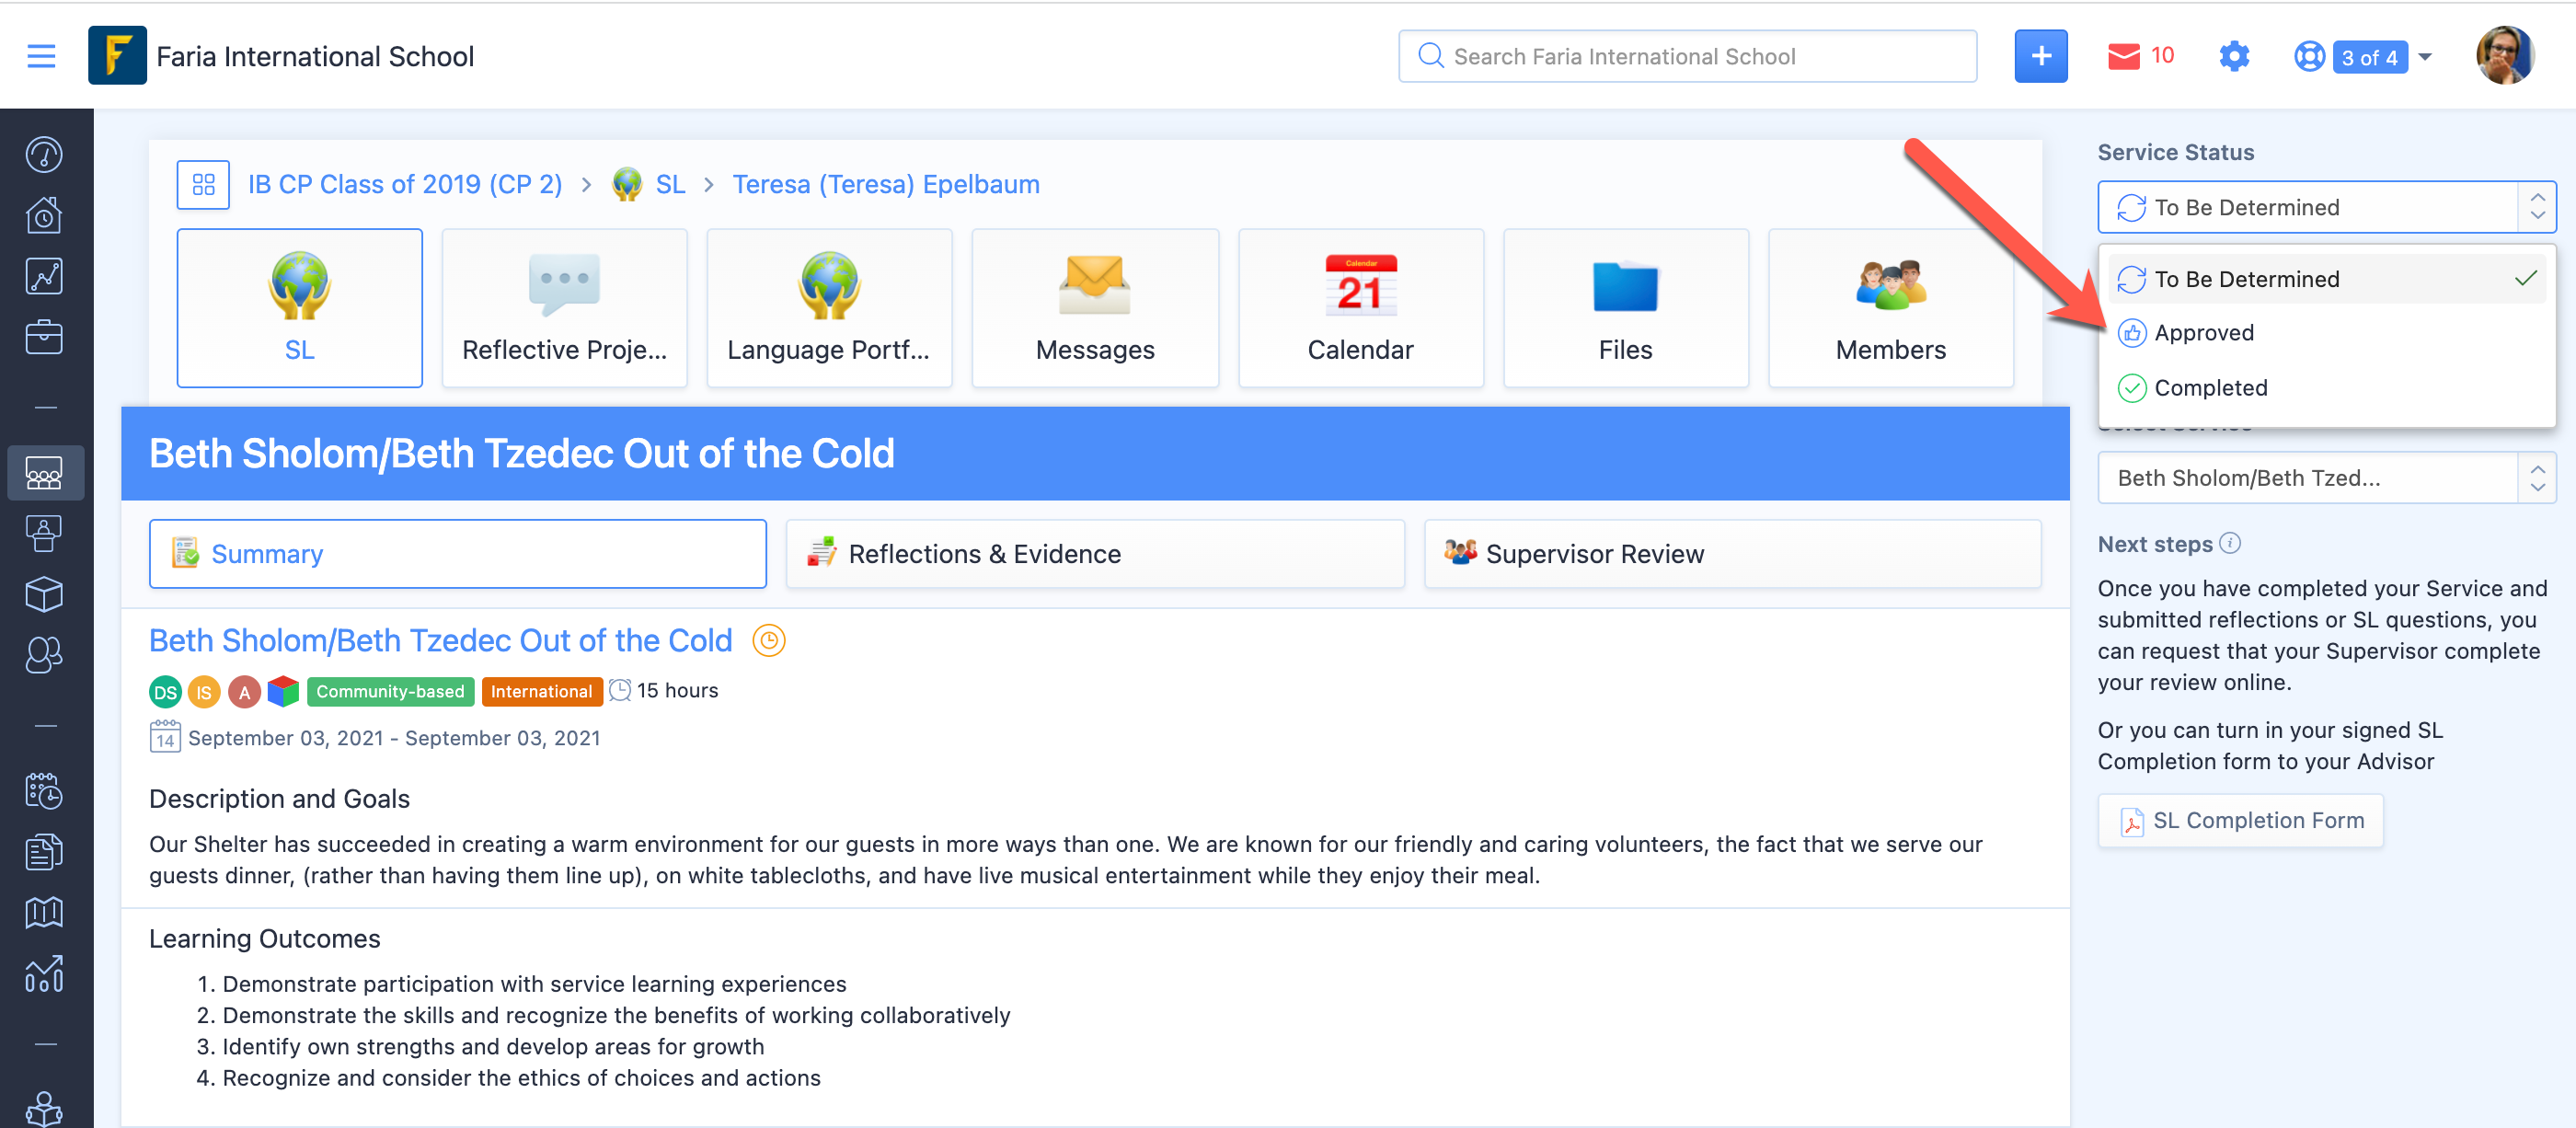Open the Reflective Project tile
The width and height of the screenshot is (2576, 1128).
(564, 308)
